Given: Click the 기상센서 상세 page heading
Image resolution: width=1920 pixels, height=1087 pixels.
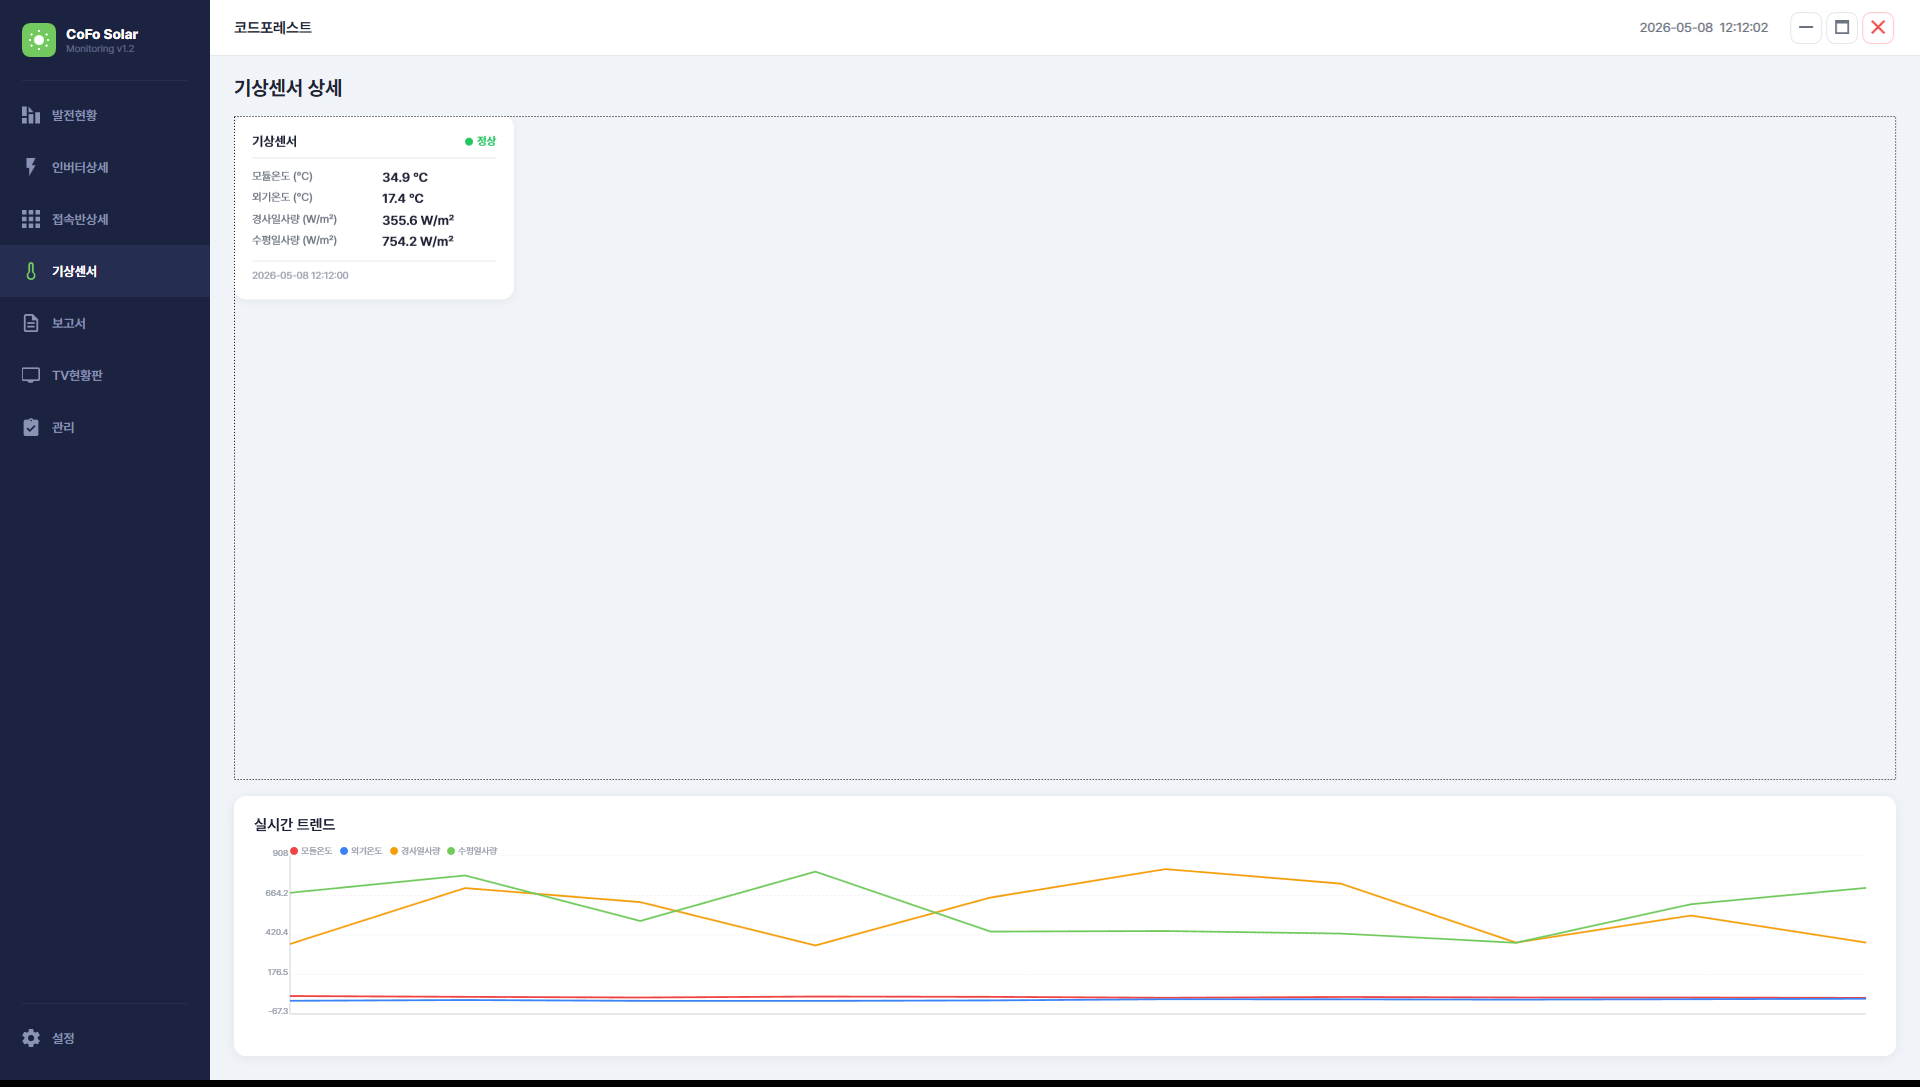Looking at the screenshot, I should (x=288, y=88).
